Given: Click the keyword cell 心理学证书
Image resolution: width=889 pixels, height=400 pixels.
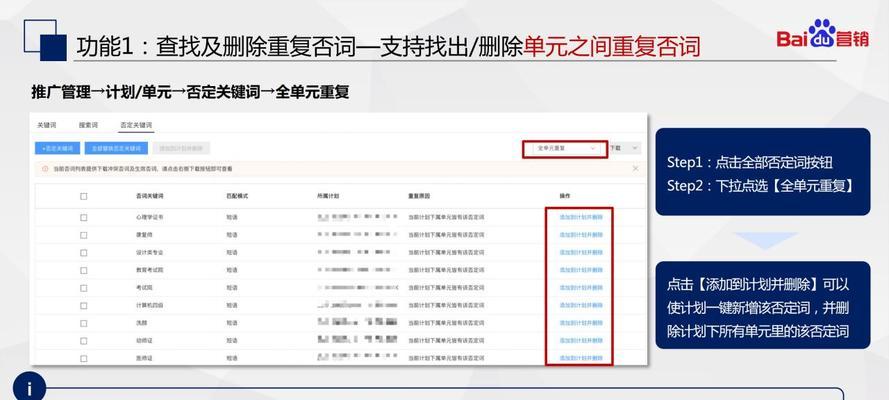Looking at the screenshot, I should [x=150, y=217].
